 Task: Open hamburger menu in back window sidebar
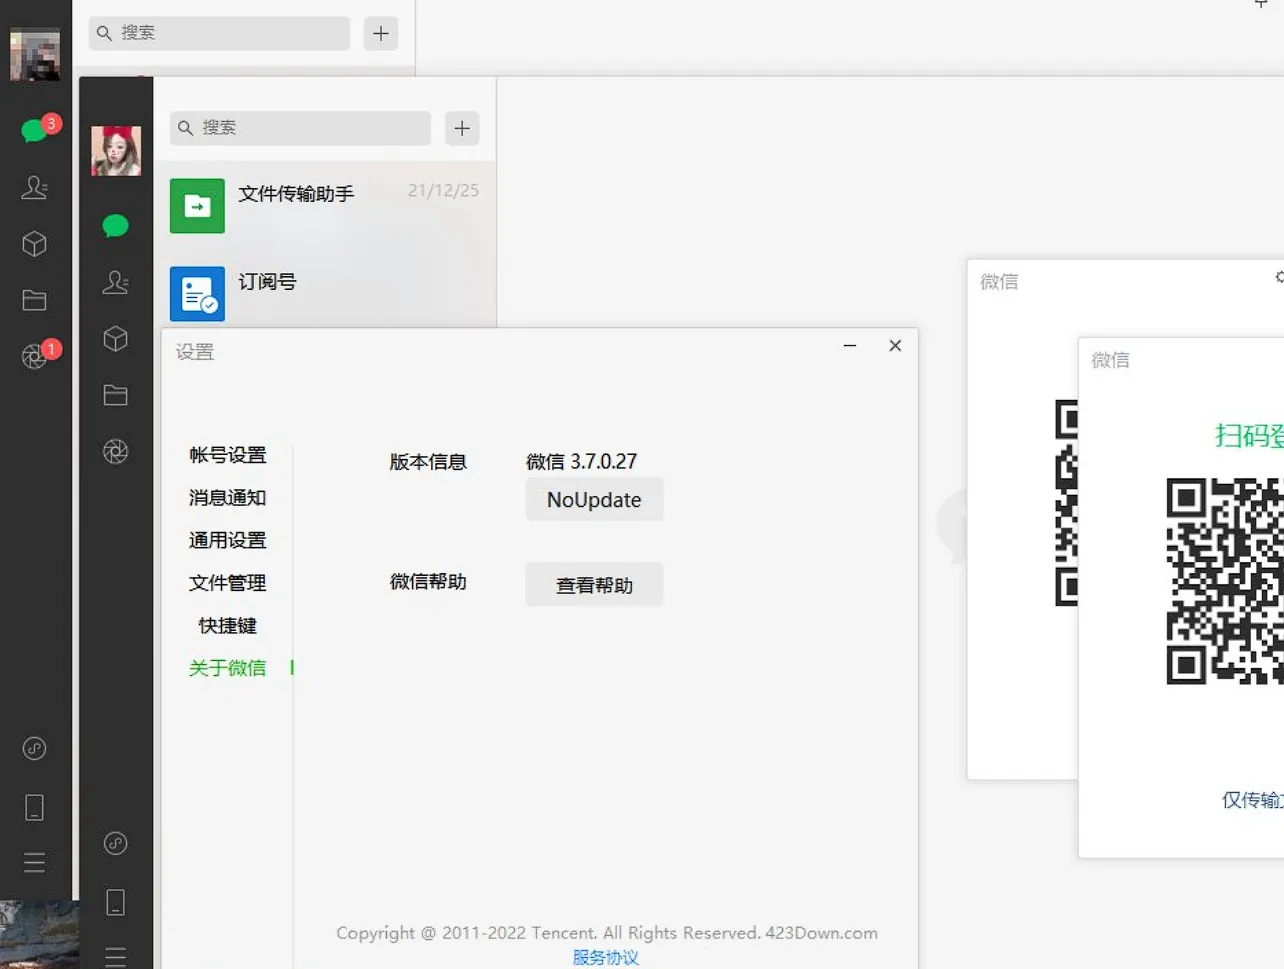pyautogui.click(x=35, y=862)
